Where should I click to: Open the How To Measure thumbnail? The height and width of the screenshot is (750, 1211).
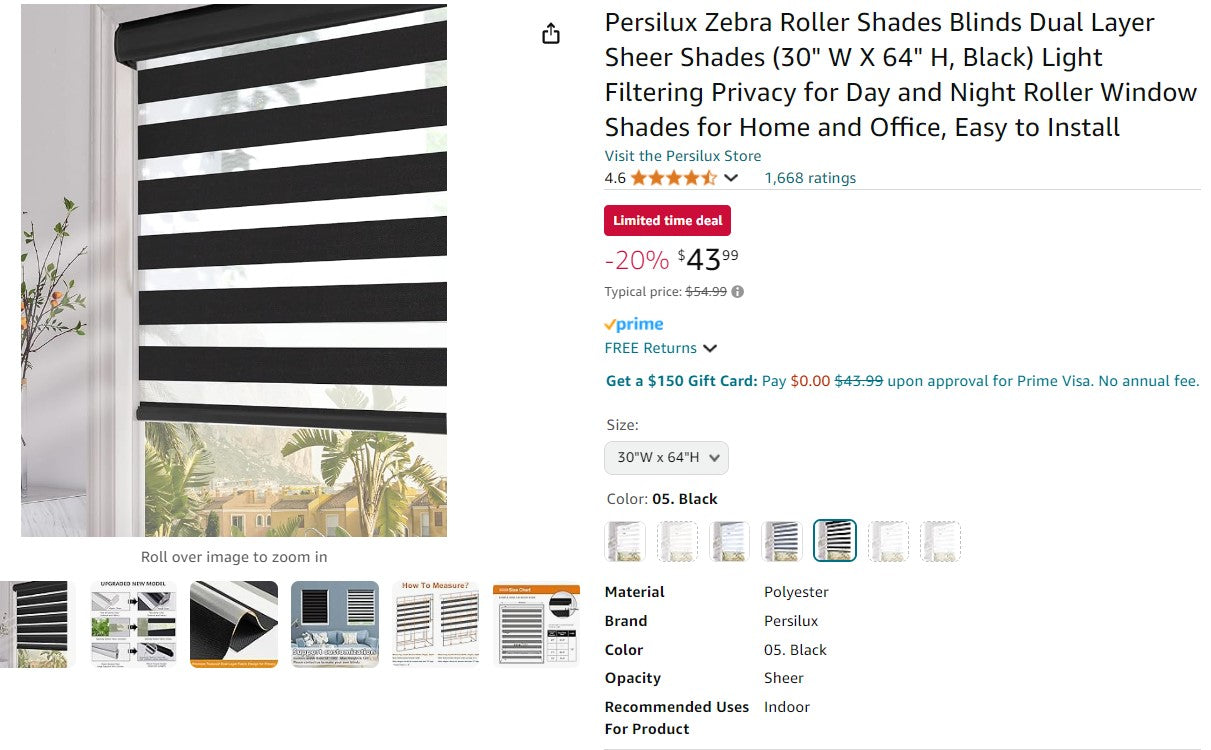[435, 622]
